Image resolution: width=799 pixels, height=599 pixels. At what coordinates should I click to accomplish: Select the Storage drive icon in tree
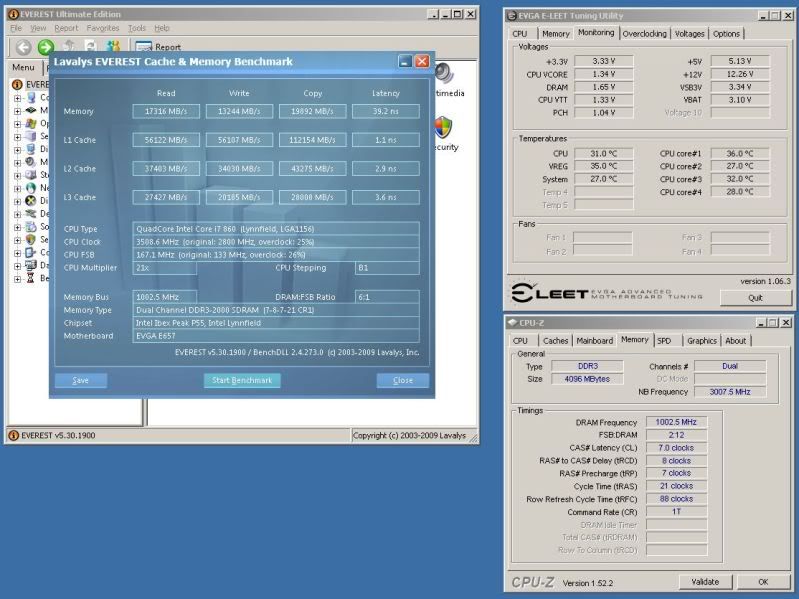pos(31,175)
